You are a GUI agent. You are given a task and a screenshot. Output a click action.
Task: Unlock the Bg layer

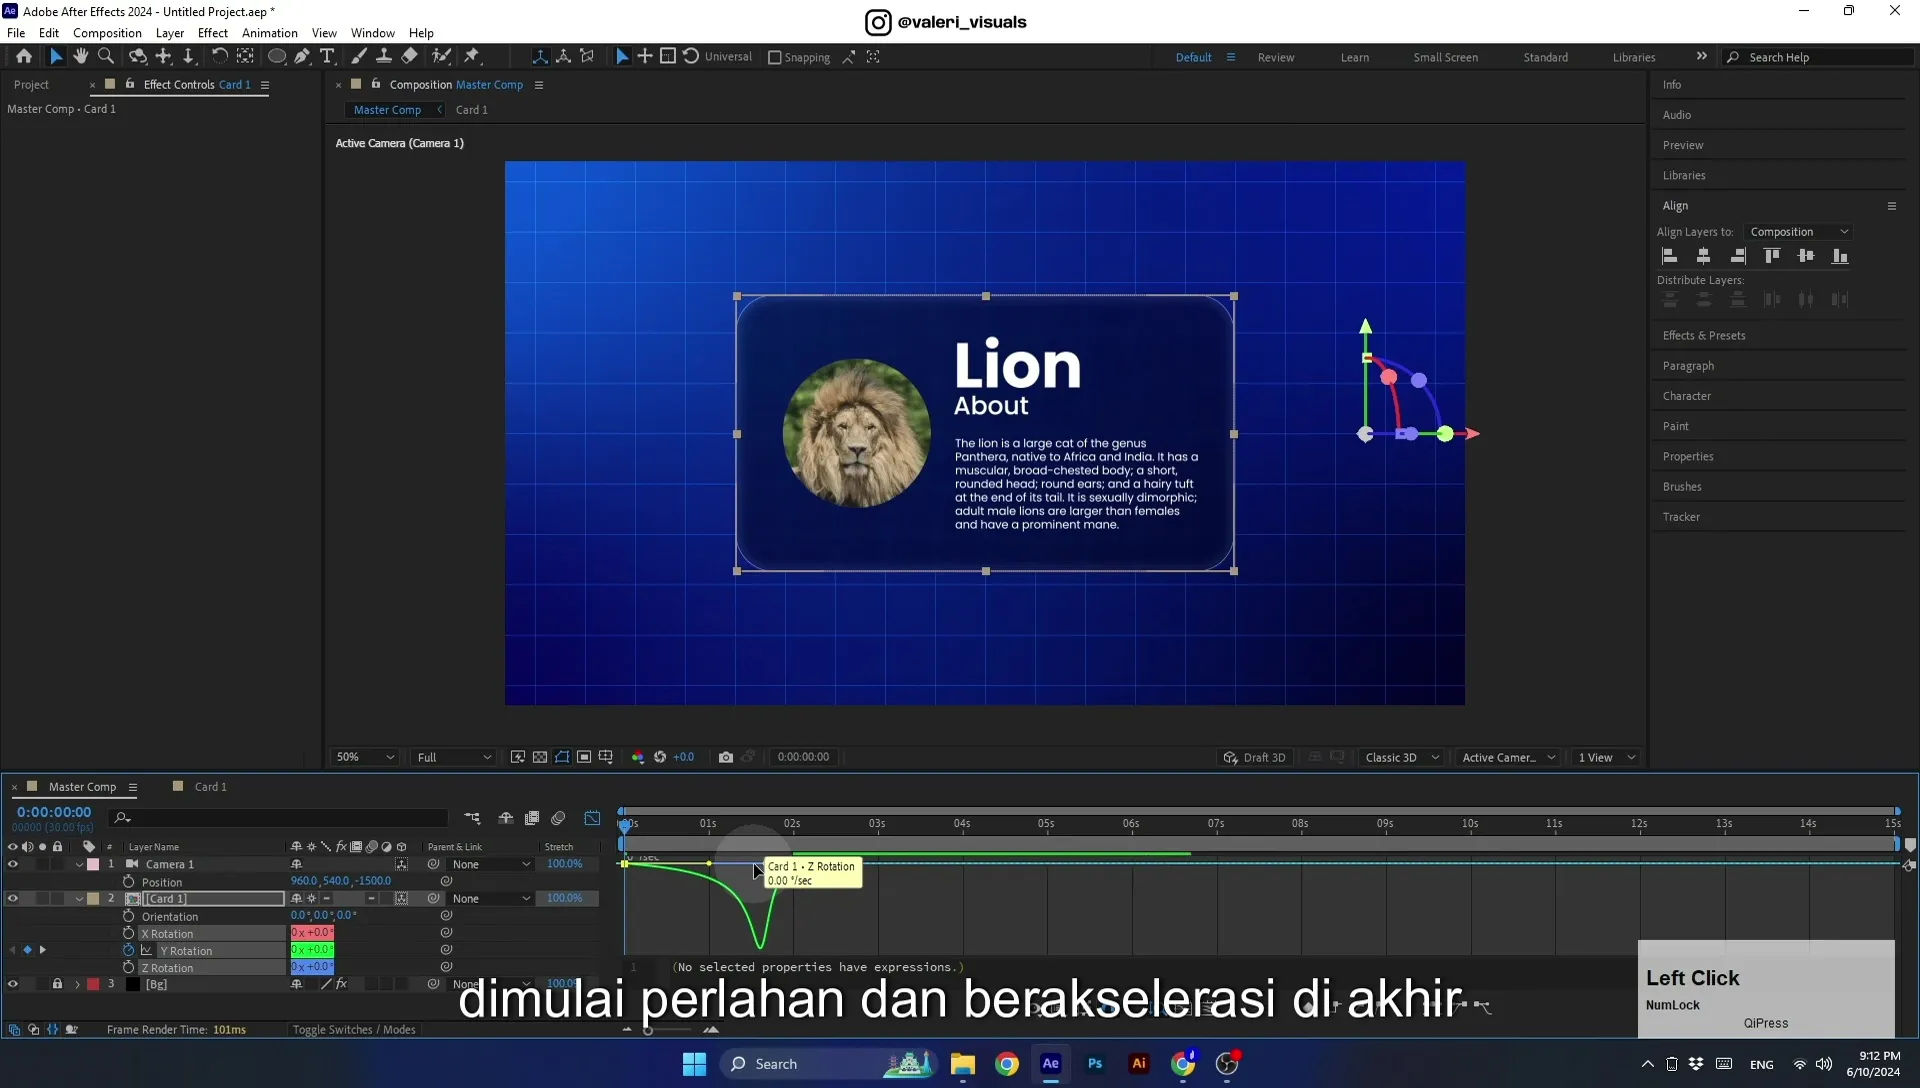(x=57, y=984)
